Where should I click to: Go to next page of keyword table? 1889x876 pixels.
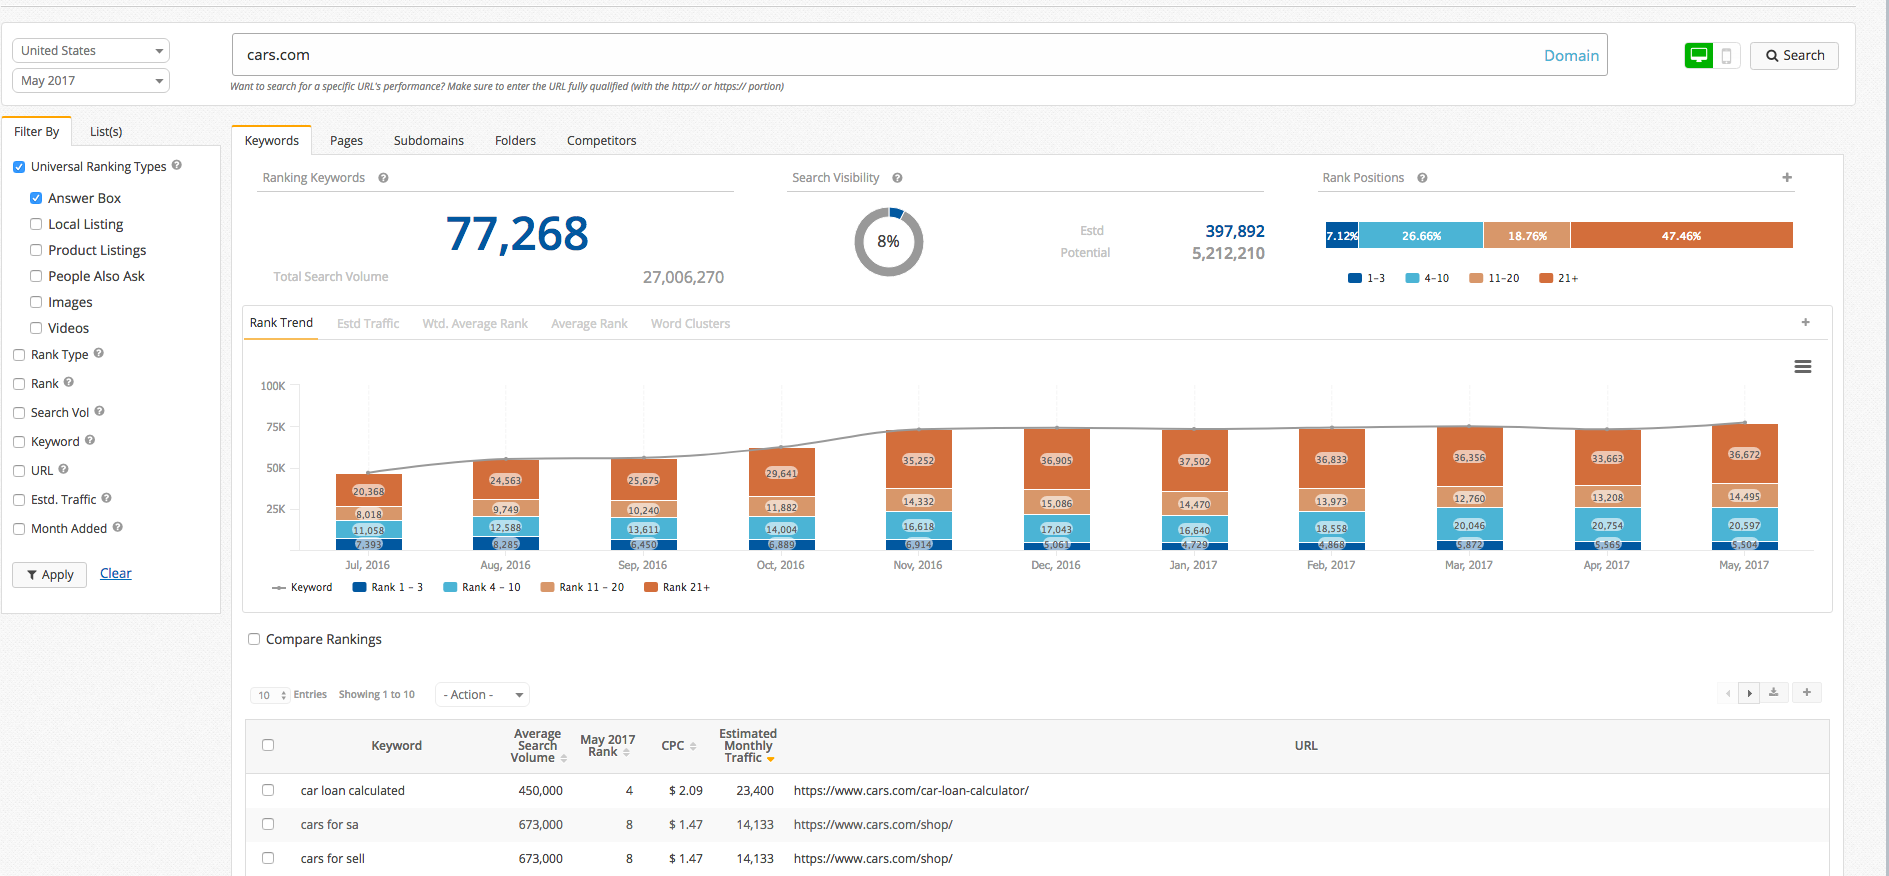1749,693
